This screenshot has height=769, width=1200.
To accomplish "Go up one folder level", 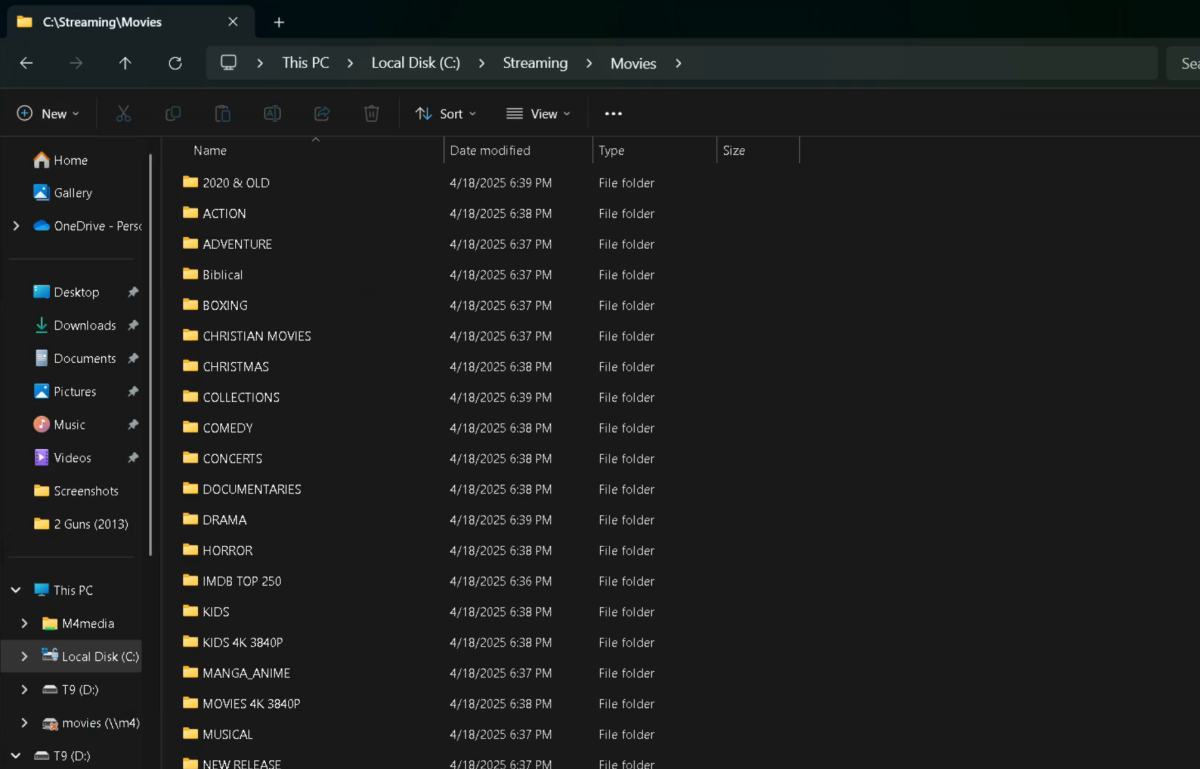I will click(x=125, y=62).
